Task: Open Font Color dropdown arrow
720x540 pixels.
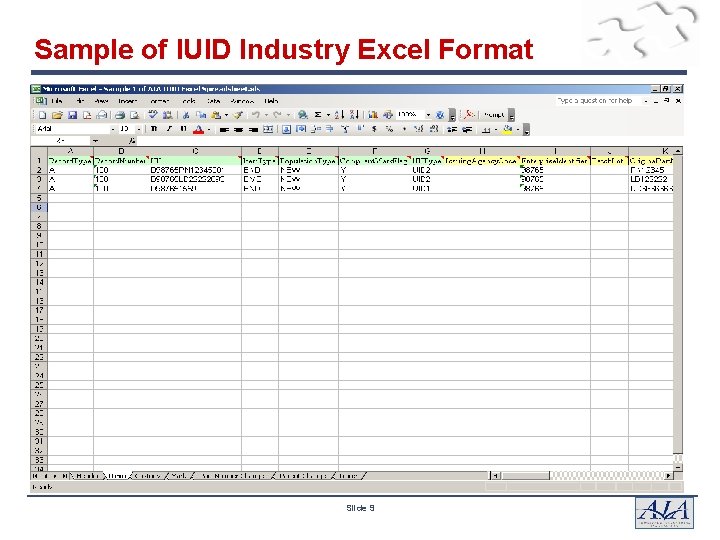Action: pos(209,130)
